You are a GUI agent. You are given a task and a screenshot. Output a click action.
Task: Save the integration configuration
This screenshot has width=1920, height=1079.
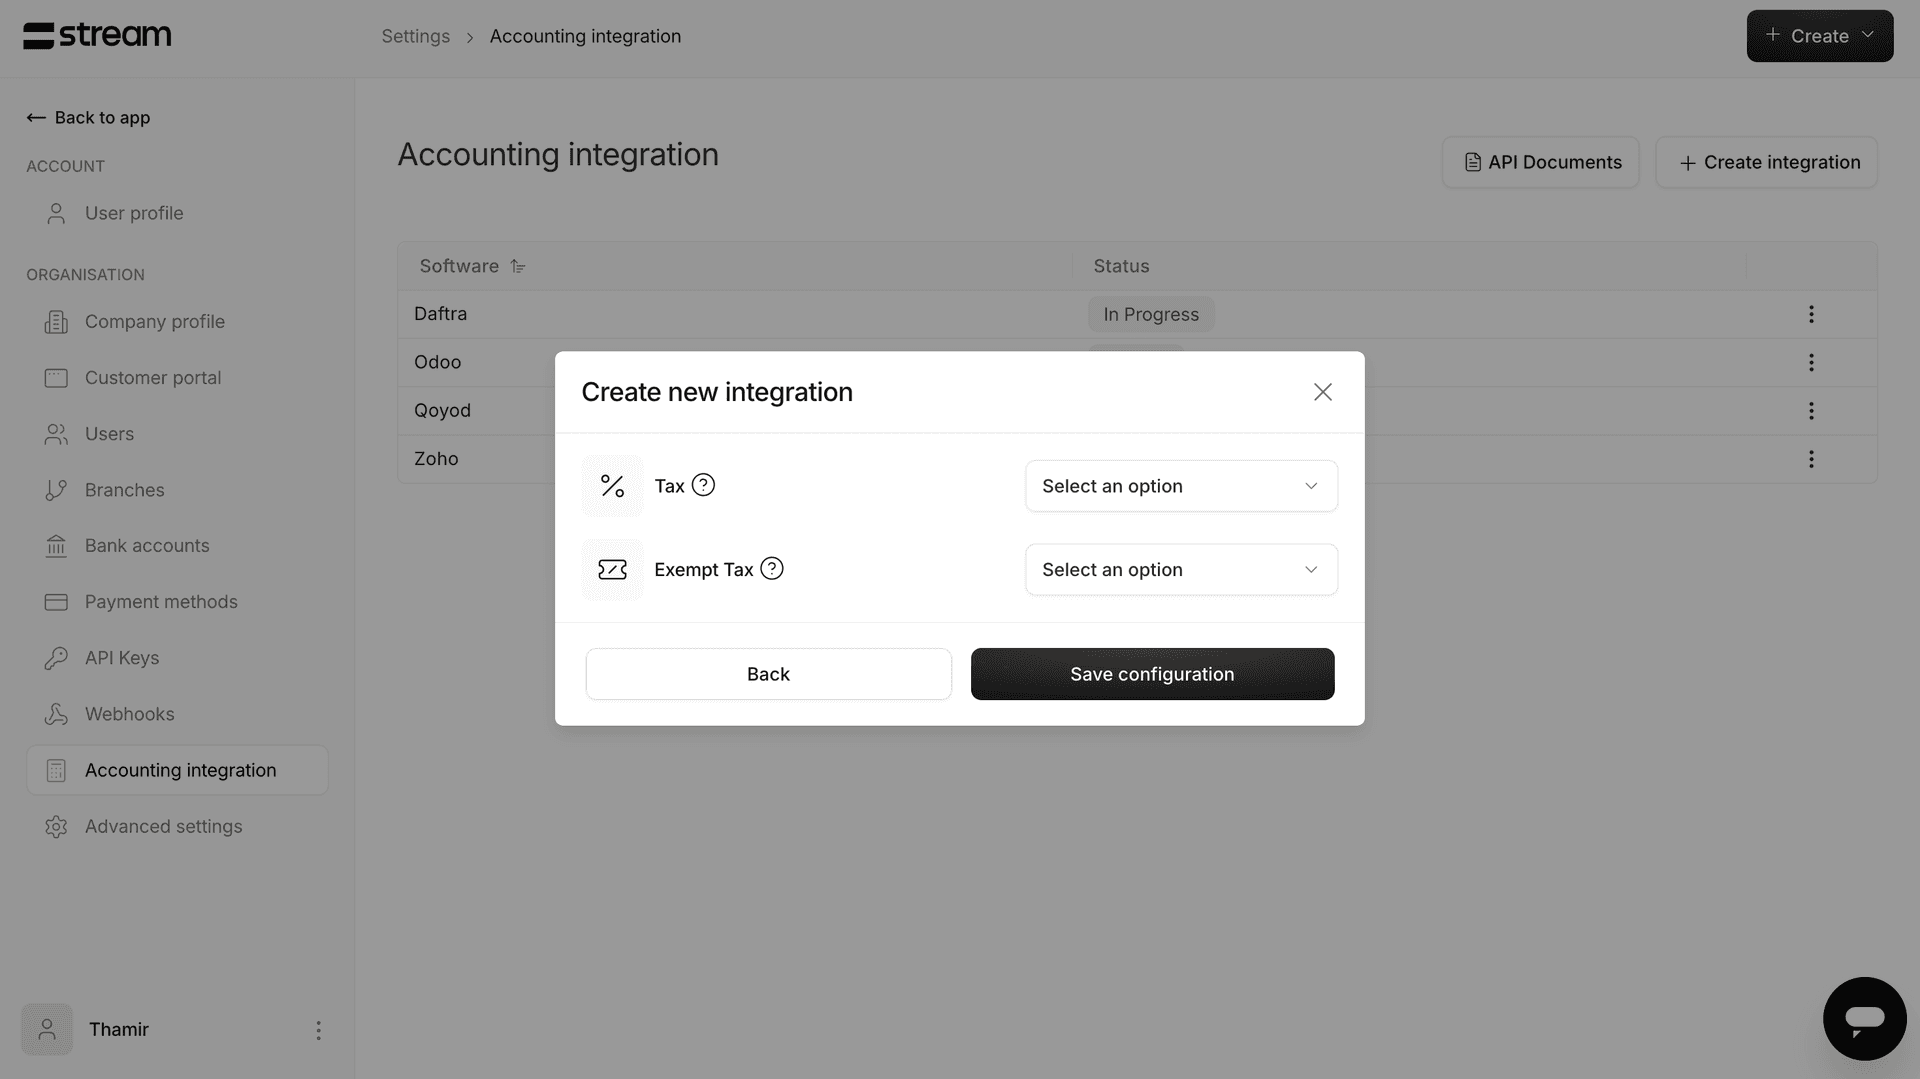pyautogui.click(x=1152, y=674)
